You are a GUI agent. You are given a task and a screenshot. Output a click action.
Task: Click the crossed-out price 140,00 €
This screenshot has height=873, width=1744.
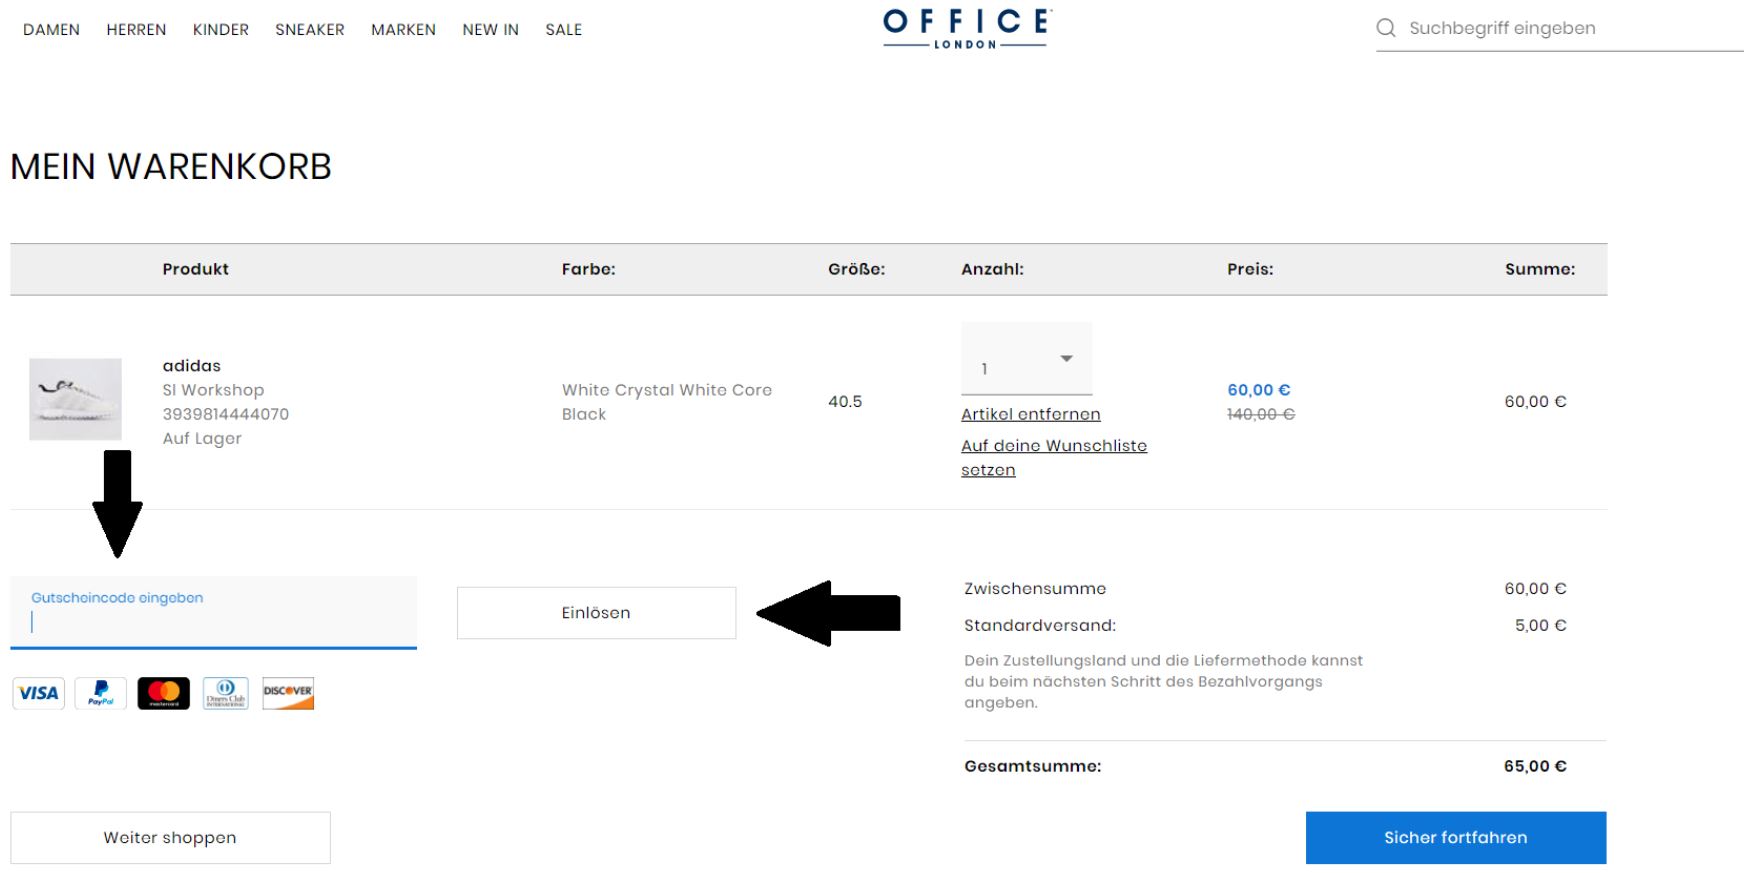(x=1261, y=414)
